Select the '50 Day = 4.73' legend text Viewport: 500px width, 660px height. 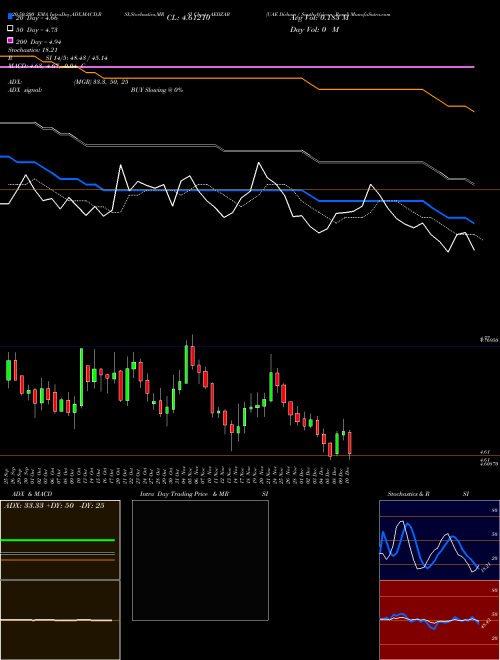click(x=37, y=30)
